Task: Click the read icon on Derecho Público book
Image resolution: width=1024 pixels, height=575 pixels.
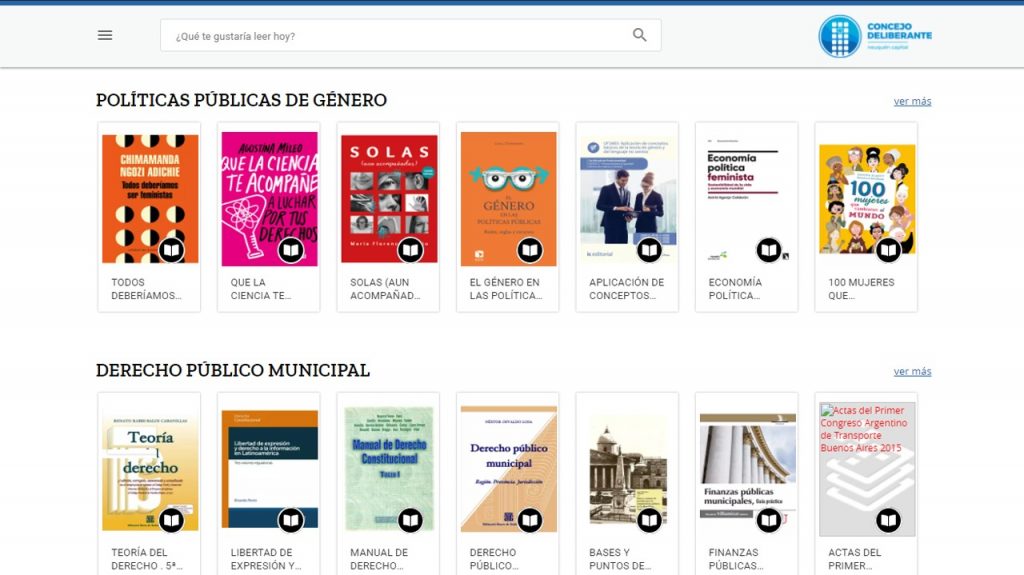Action: [x=530, y=520]
